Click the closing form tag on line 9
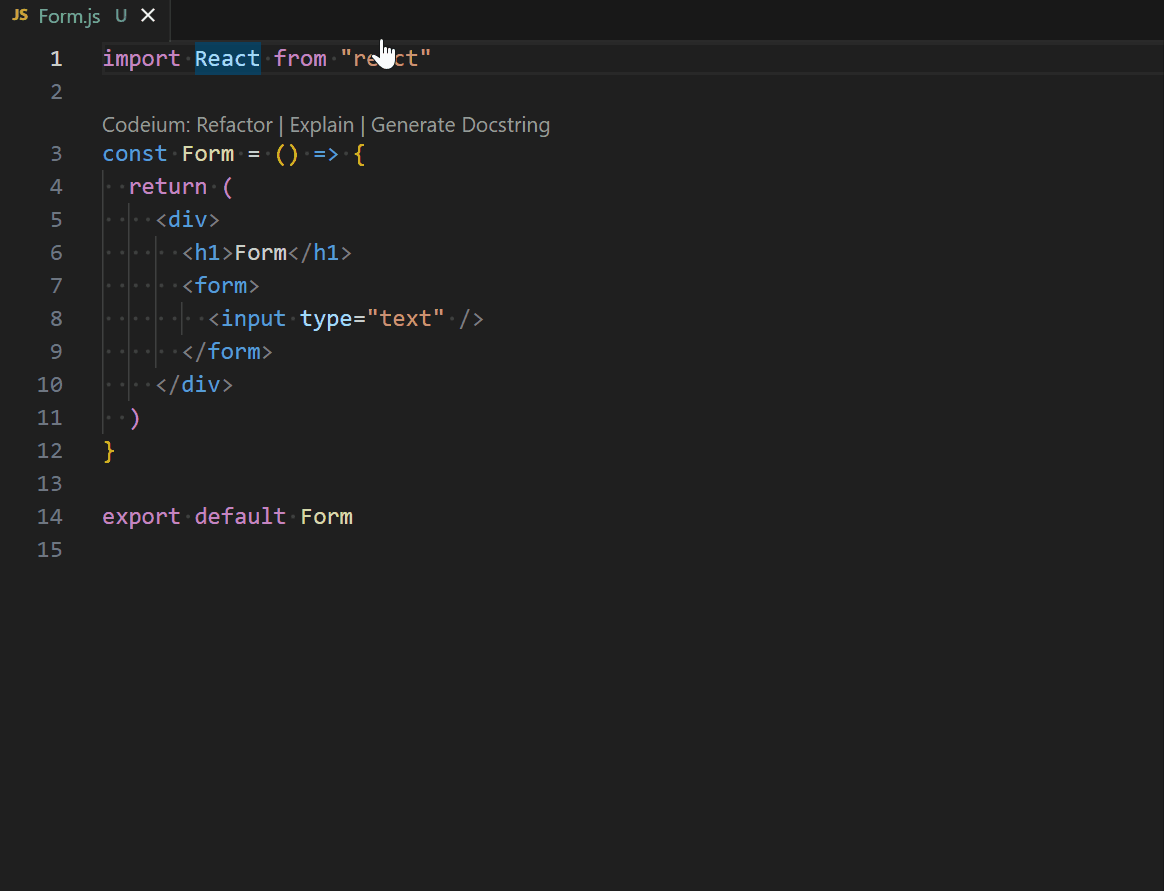Viewport: 1164px width, 891px height. point(227,351)
